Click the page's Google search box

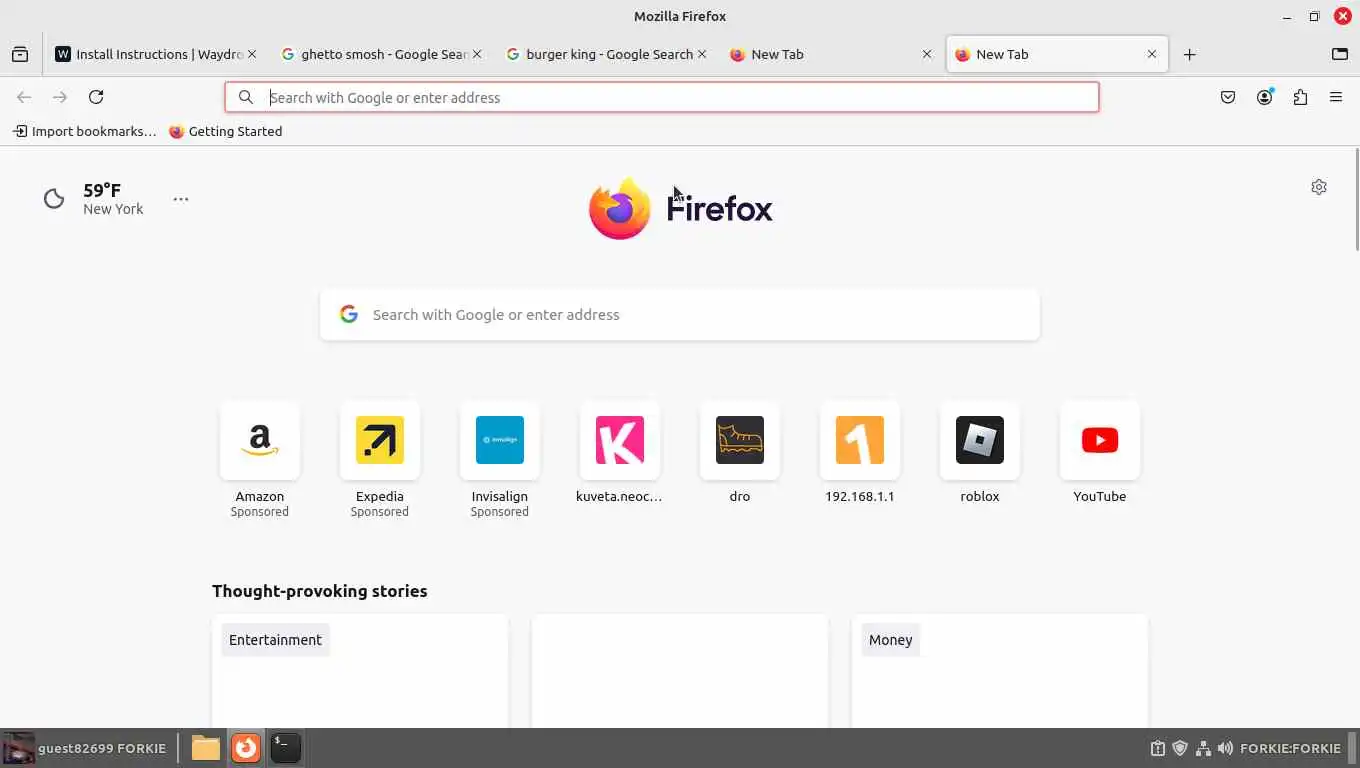[680, 315]
